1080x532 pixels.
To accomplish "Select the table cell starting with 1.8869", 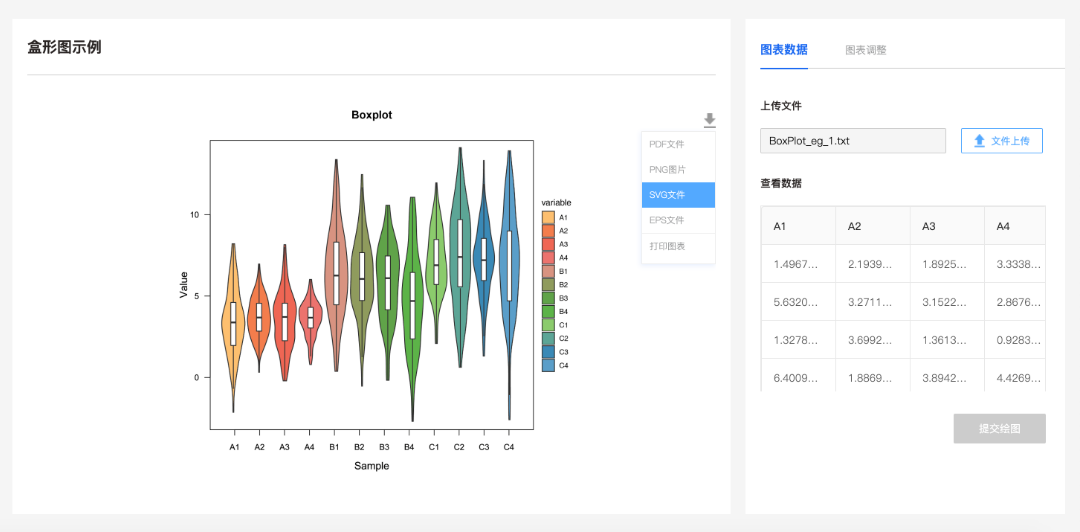I will (x=871, y=378).
